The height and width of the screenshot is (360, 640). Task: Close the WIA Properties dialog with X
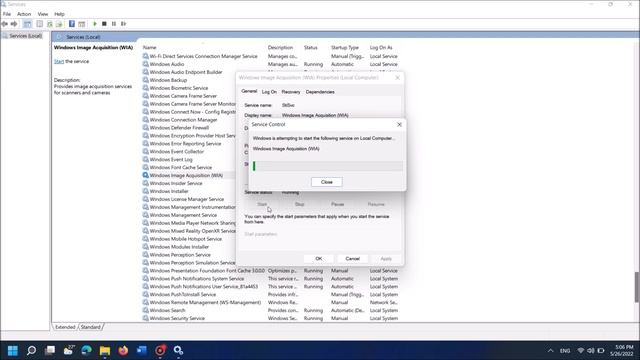coord(398,78)
